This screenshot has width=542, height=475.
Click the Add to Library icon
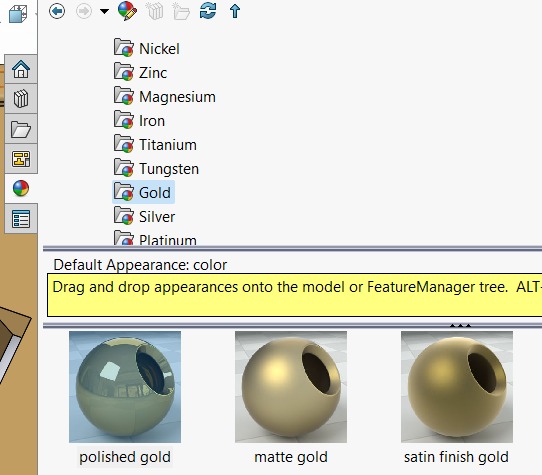pyautogui.click(x=154, y=11)
